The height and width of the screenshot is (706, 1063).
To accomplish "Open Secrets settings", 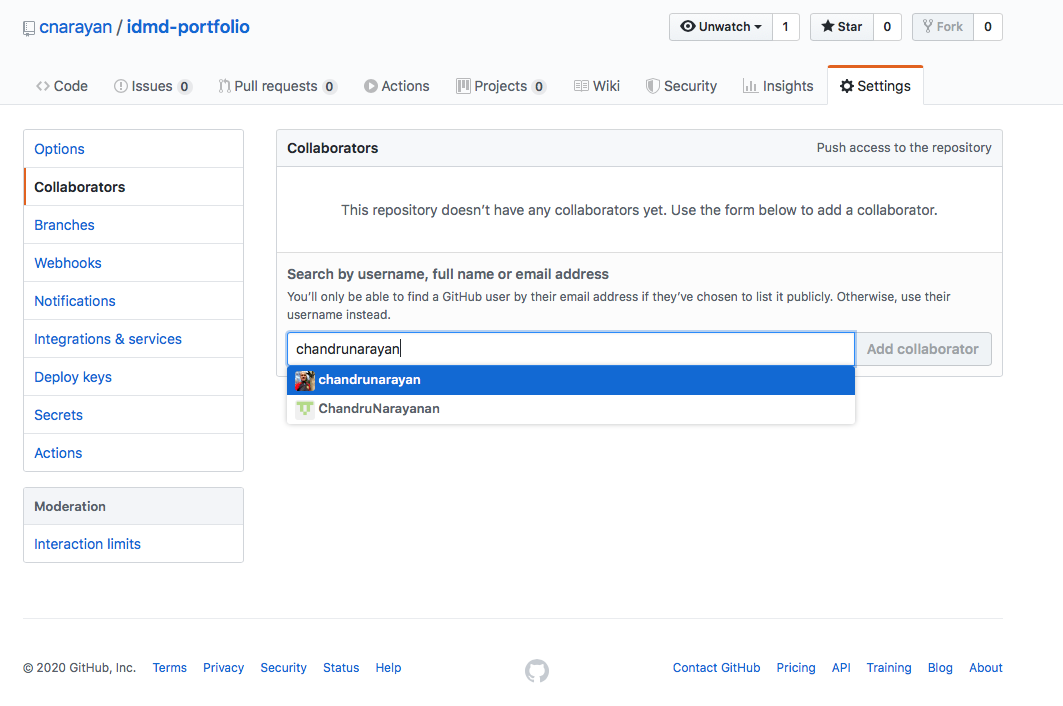I will click(x=134, y=415).
